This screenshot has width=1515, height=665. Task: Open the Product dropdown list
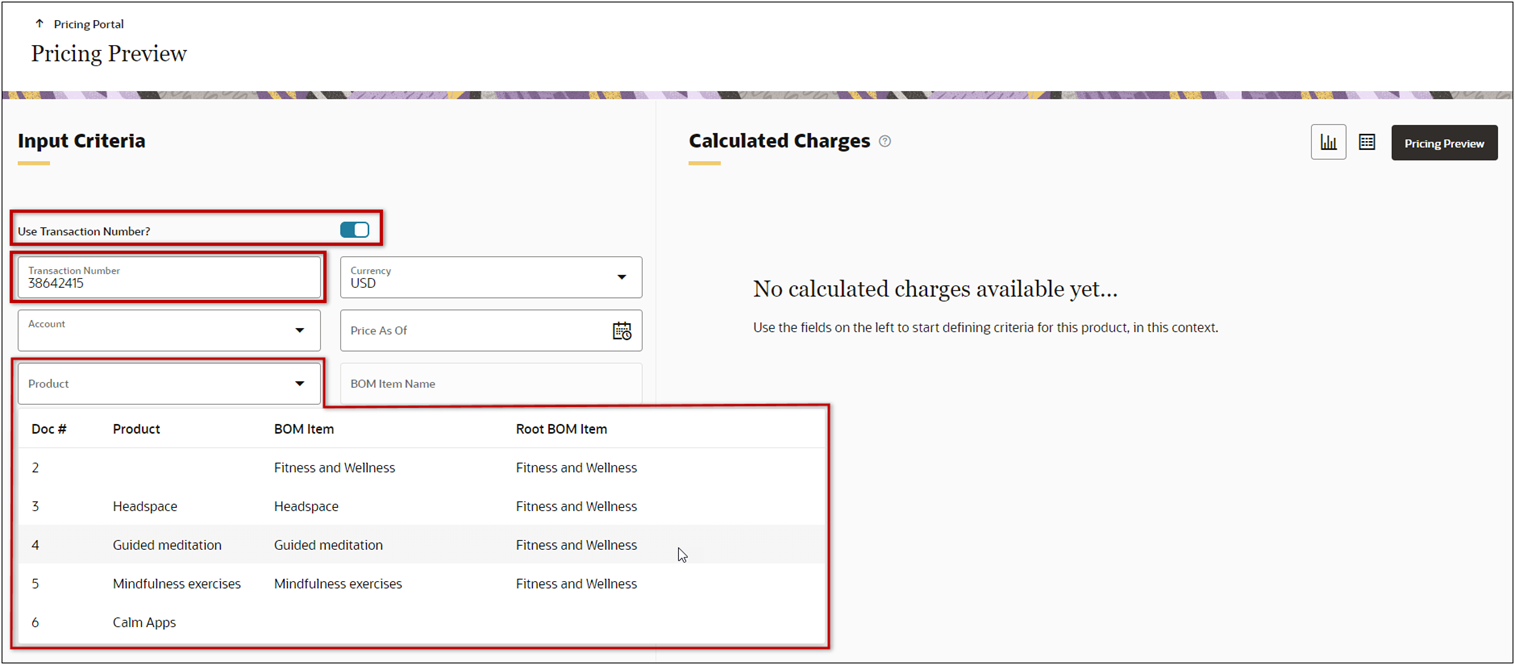coord(299,383)
